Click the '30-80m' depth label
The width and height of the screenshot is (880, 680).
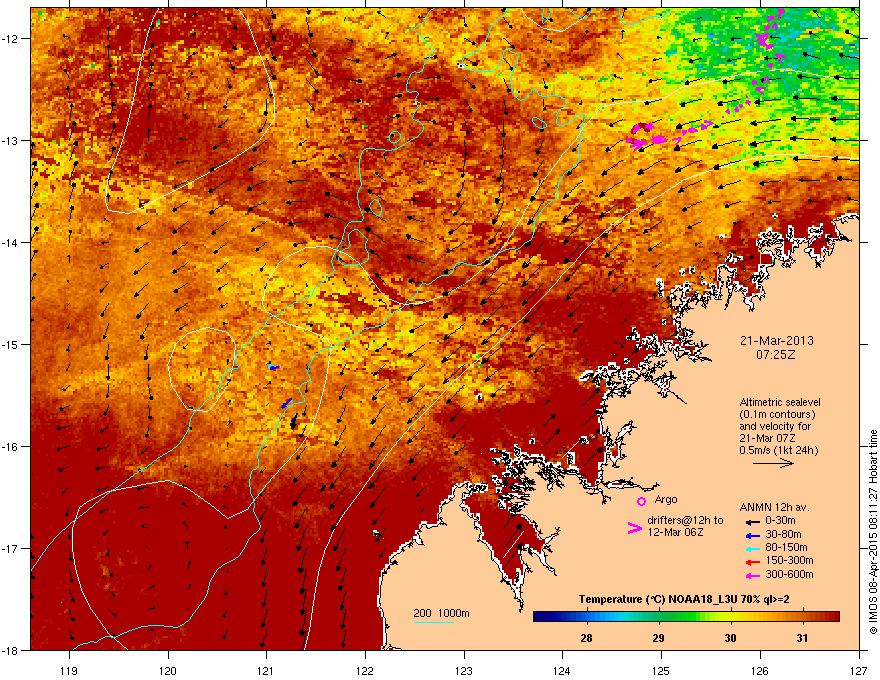(x=783, y=535)
